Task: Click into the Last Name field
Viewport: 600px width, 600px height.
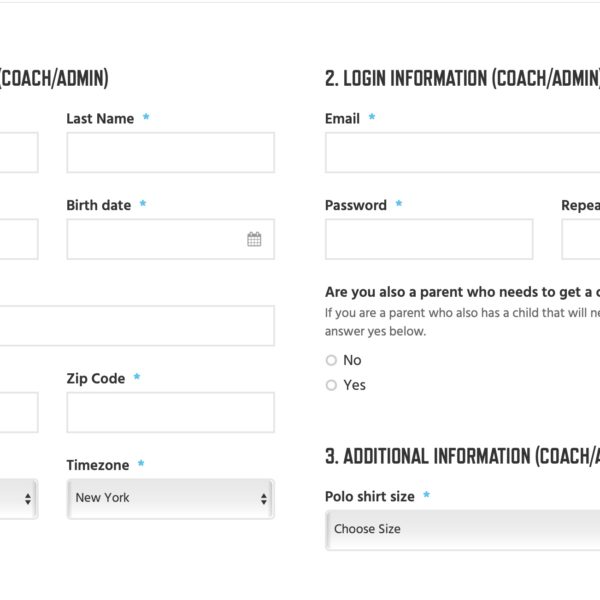Action: pos(171,152)
